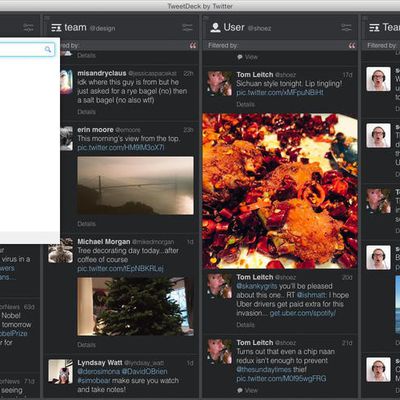Open the erin moore username
The height and width of the screenshot is (400, 400).
click(x=95, y=129)
